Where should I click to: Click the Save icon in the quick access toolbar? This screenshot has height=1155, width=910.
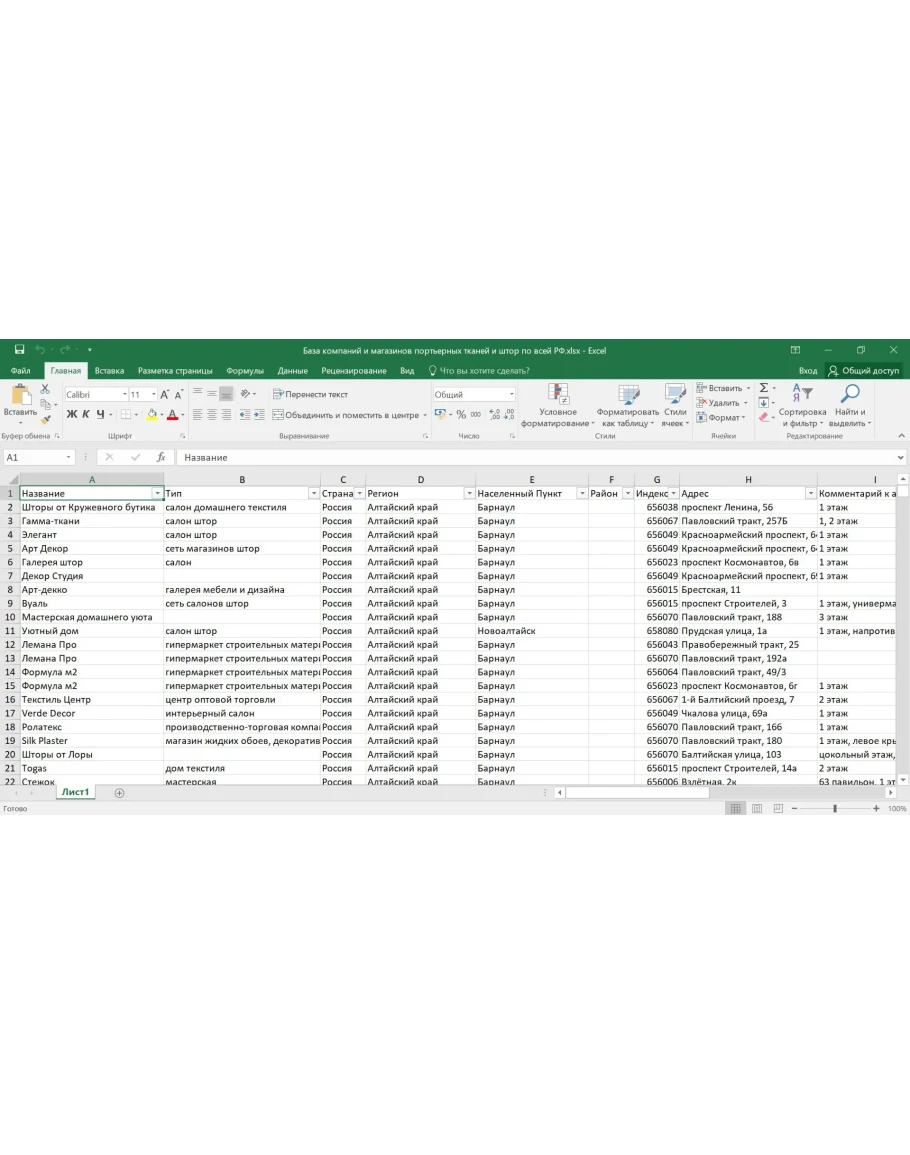pos(19,350)
